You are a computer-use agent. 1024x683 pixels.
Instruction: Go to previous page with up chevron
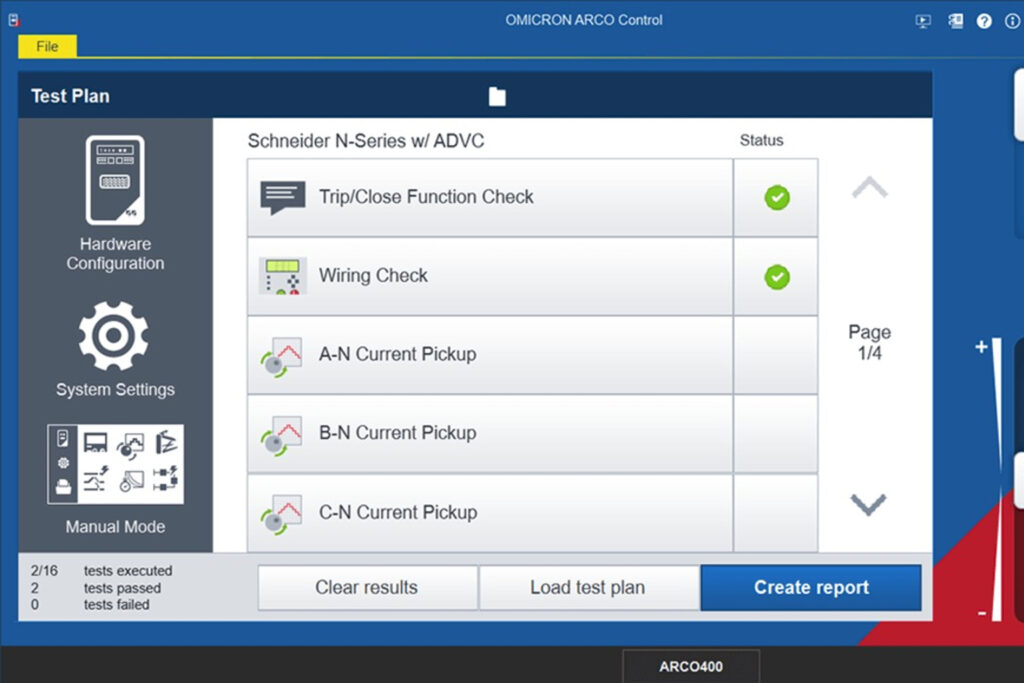(870, 187)
